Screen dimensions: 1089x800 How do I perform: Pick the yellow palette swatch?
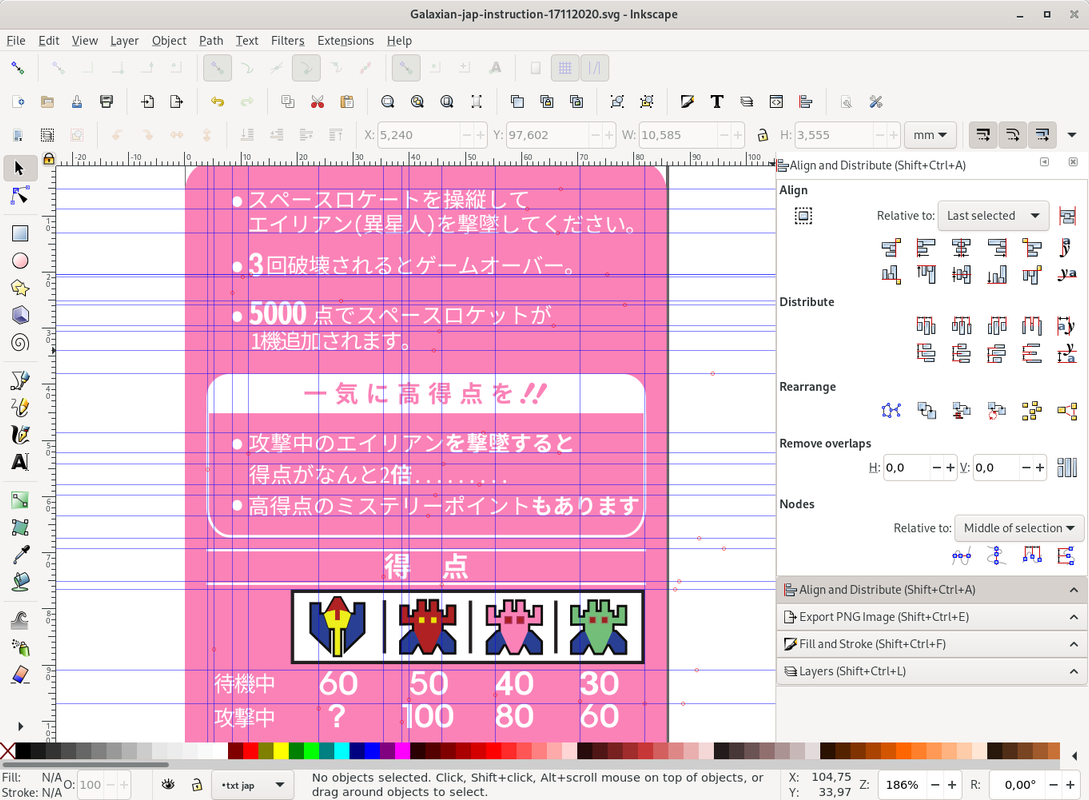coord(280,751)
